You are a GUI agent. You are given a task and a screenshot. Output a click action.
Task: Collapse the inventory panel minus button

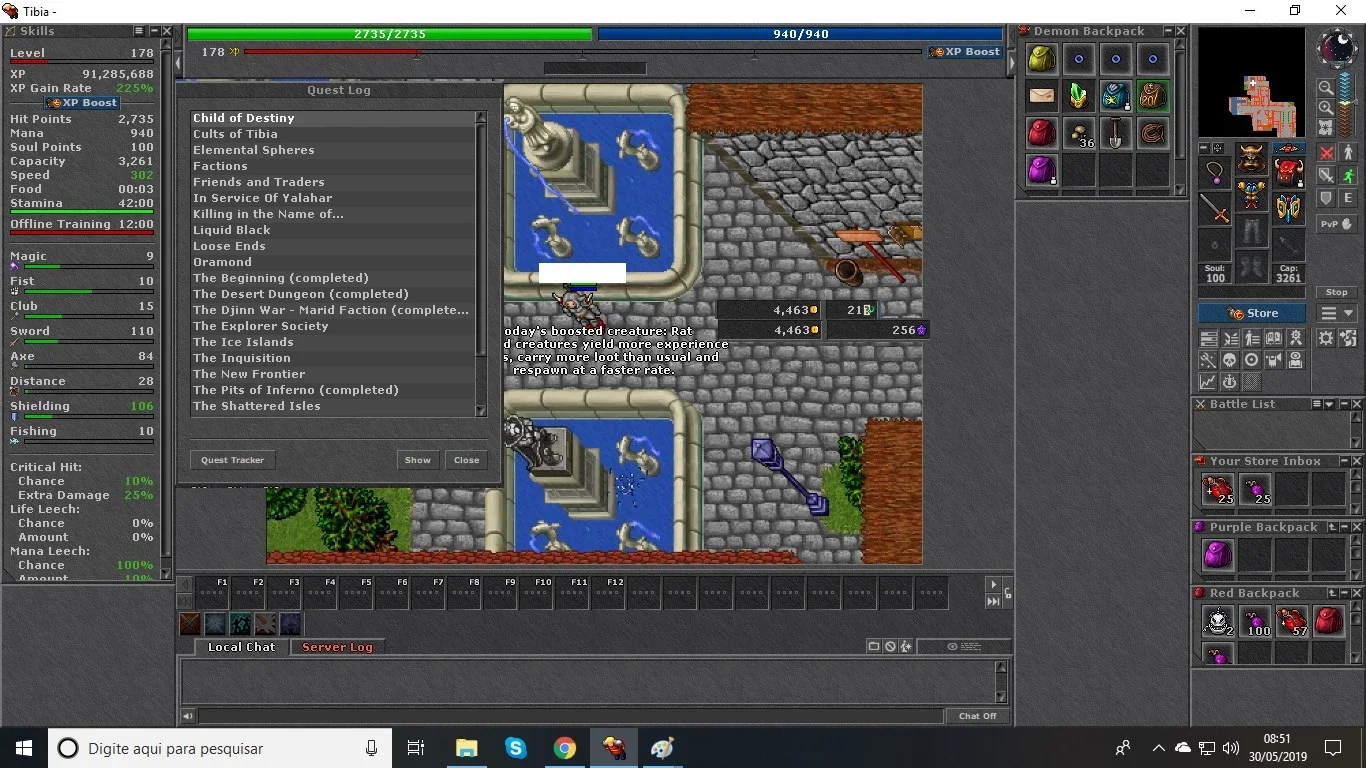pos(1205,147)
